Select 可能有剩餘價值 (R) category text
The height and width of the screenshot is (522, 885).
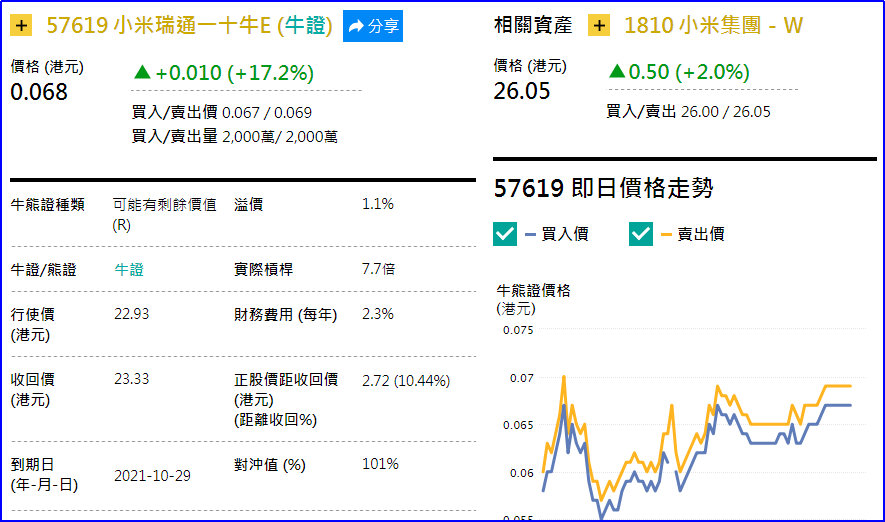coord(164,214)
